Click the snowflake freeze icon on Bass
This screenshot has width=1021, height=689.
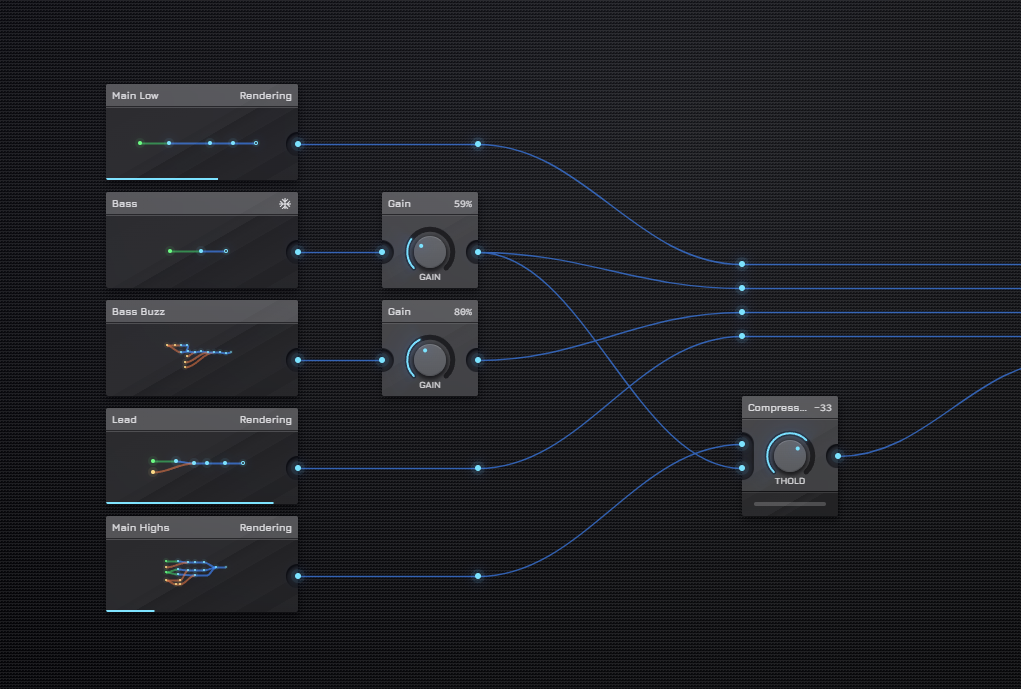285,204
